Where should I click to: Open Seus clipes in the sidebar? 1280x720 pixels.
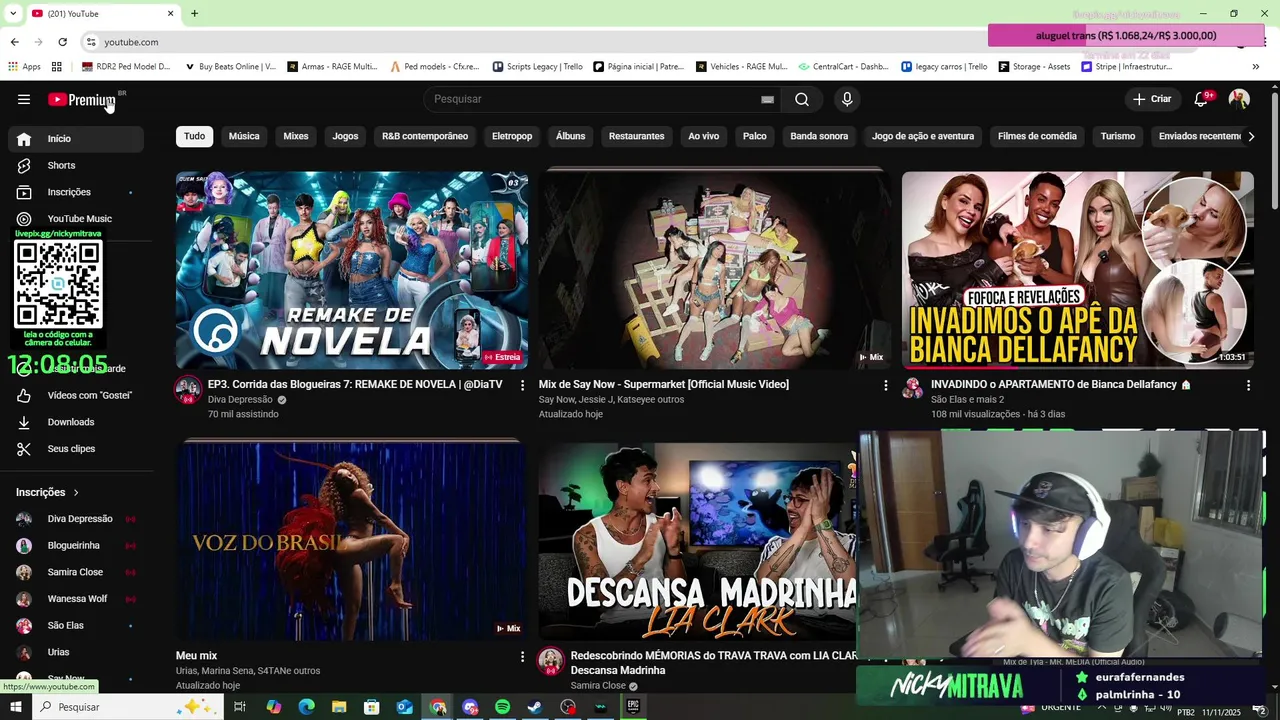click(x=76, y=449)
